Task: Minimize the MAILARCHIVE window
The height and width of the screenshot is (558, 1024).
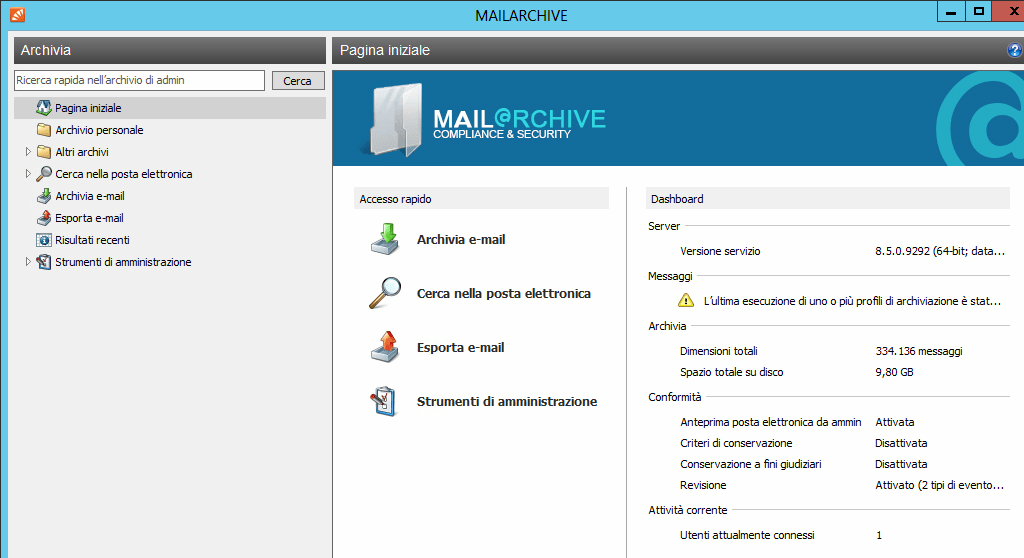Action: point(951,11)
